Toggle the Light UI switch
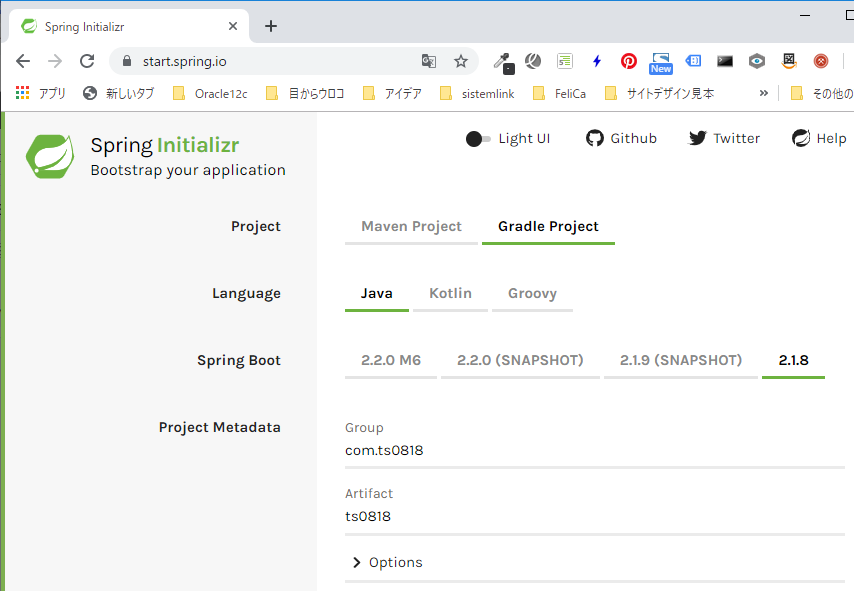Screen dimensions: 854x591 coord(479,138)
